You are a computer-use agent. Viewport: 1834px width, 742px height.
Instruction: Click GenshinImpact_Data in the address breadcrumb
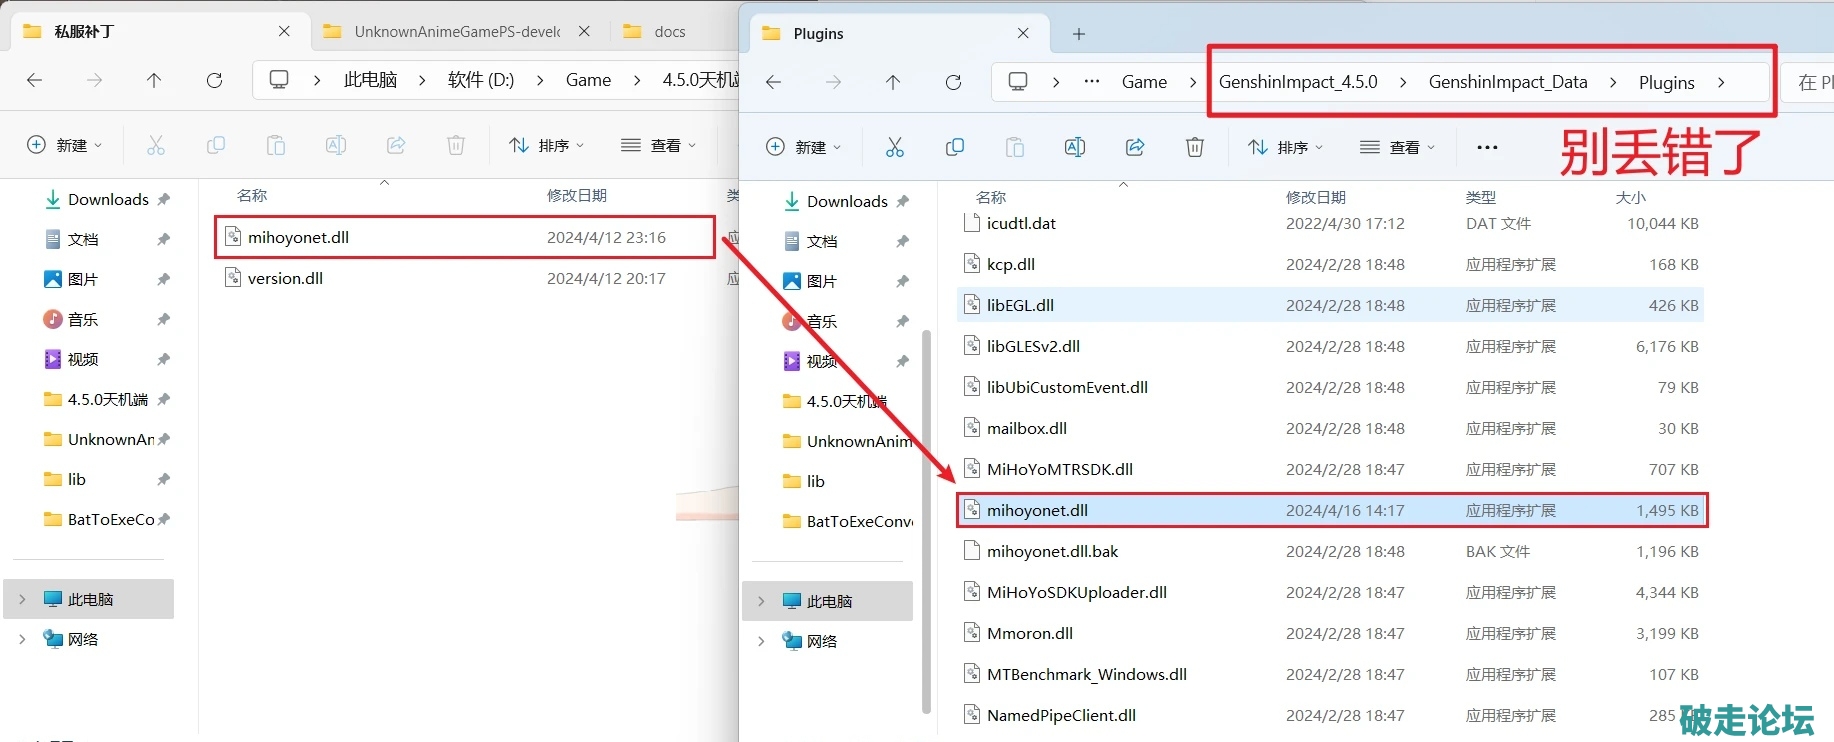(x=1507, y=82)
